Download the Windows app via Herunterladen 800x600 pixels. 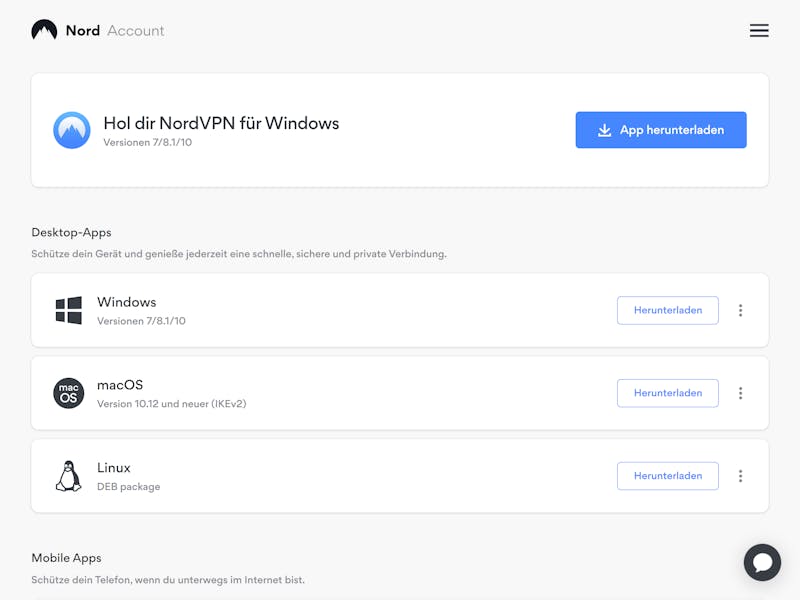(x=668, y=310)
